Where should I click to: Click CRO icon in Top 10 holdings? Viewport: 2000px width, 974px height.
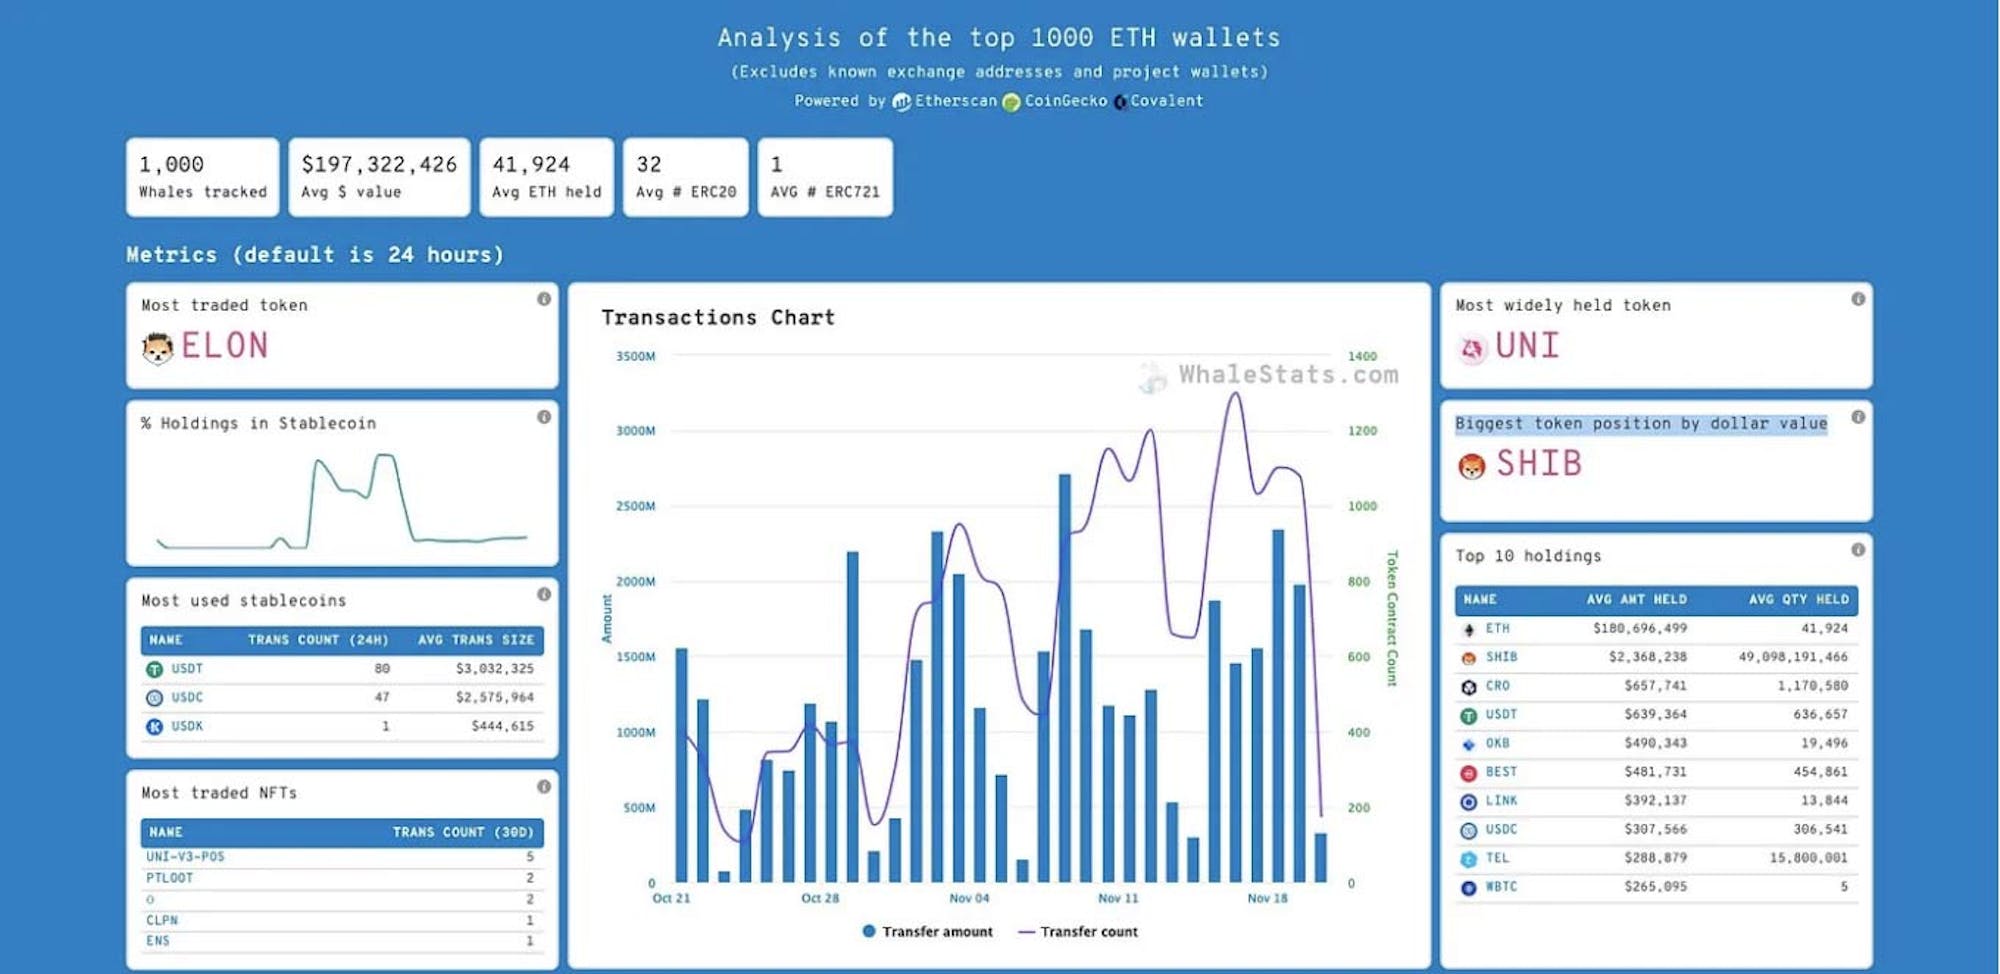click(1468, 687)
